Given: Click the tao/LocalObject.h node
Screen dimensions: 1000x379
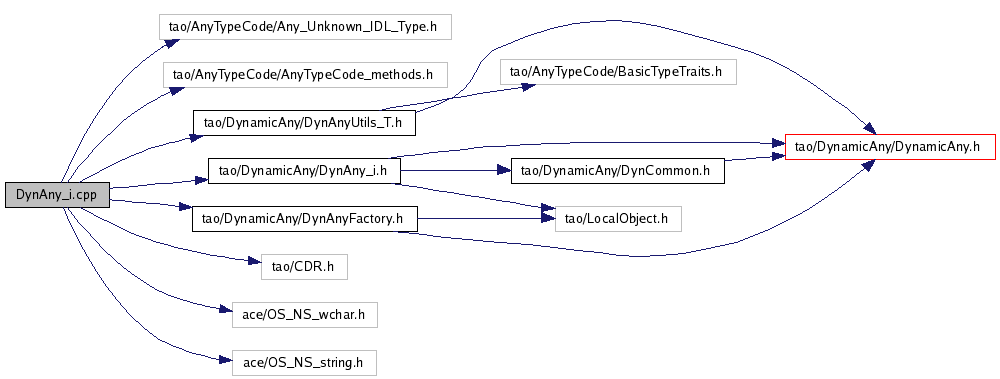Looking at the screenshot, I should [x=619, y=219].
